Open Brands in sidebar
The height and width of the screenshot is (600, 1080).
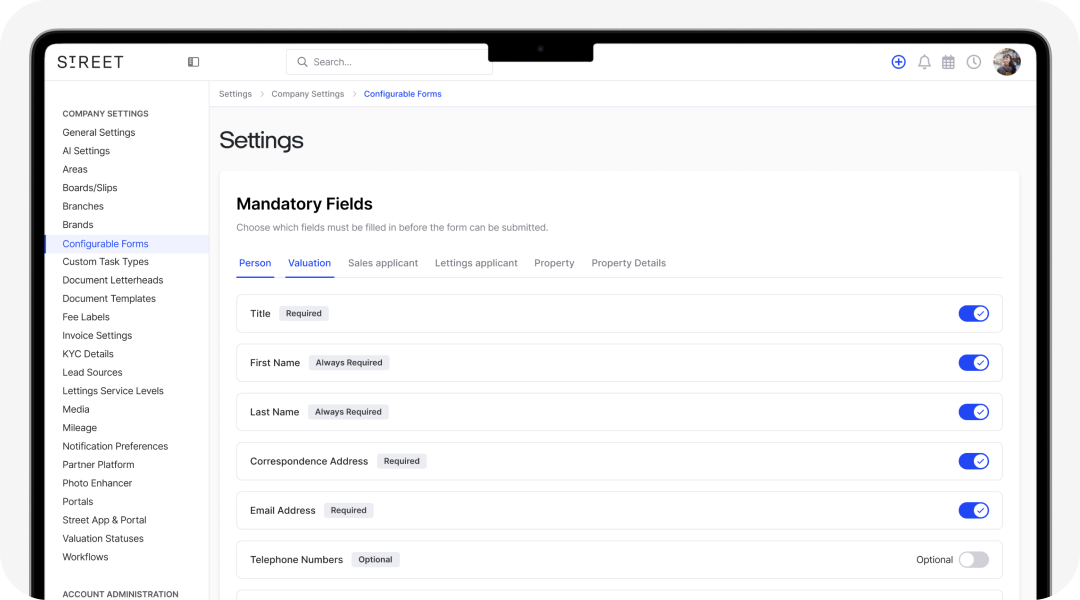point(78,225)
